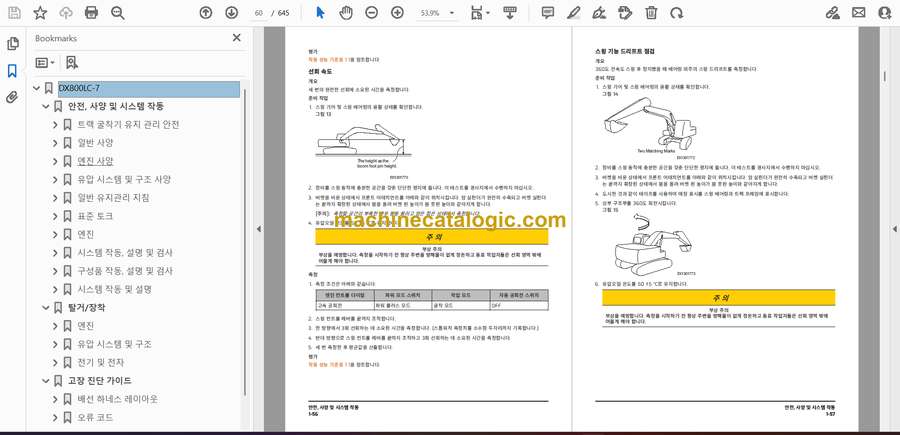The width and height of the screenshot is (900, 435).
Task: Select the arrow Selection tool
Action: tap(320, 13)
